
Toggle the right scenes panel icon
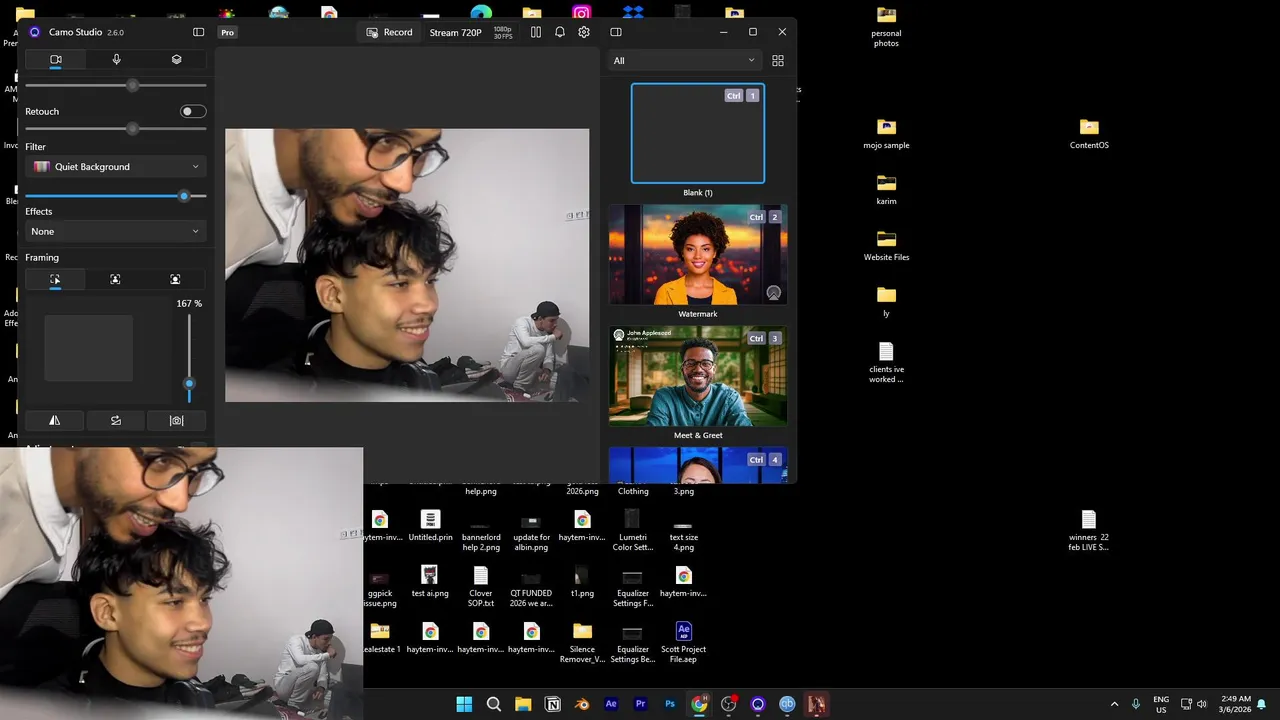click(616, 32)
